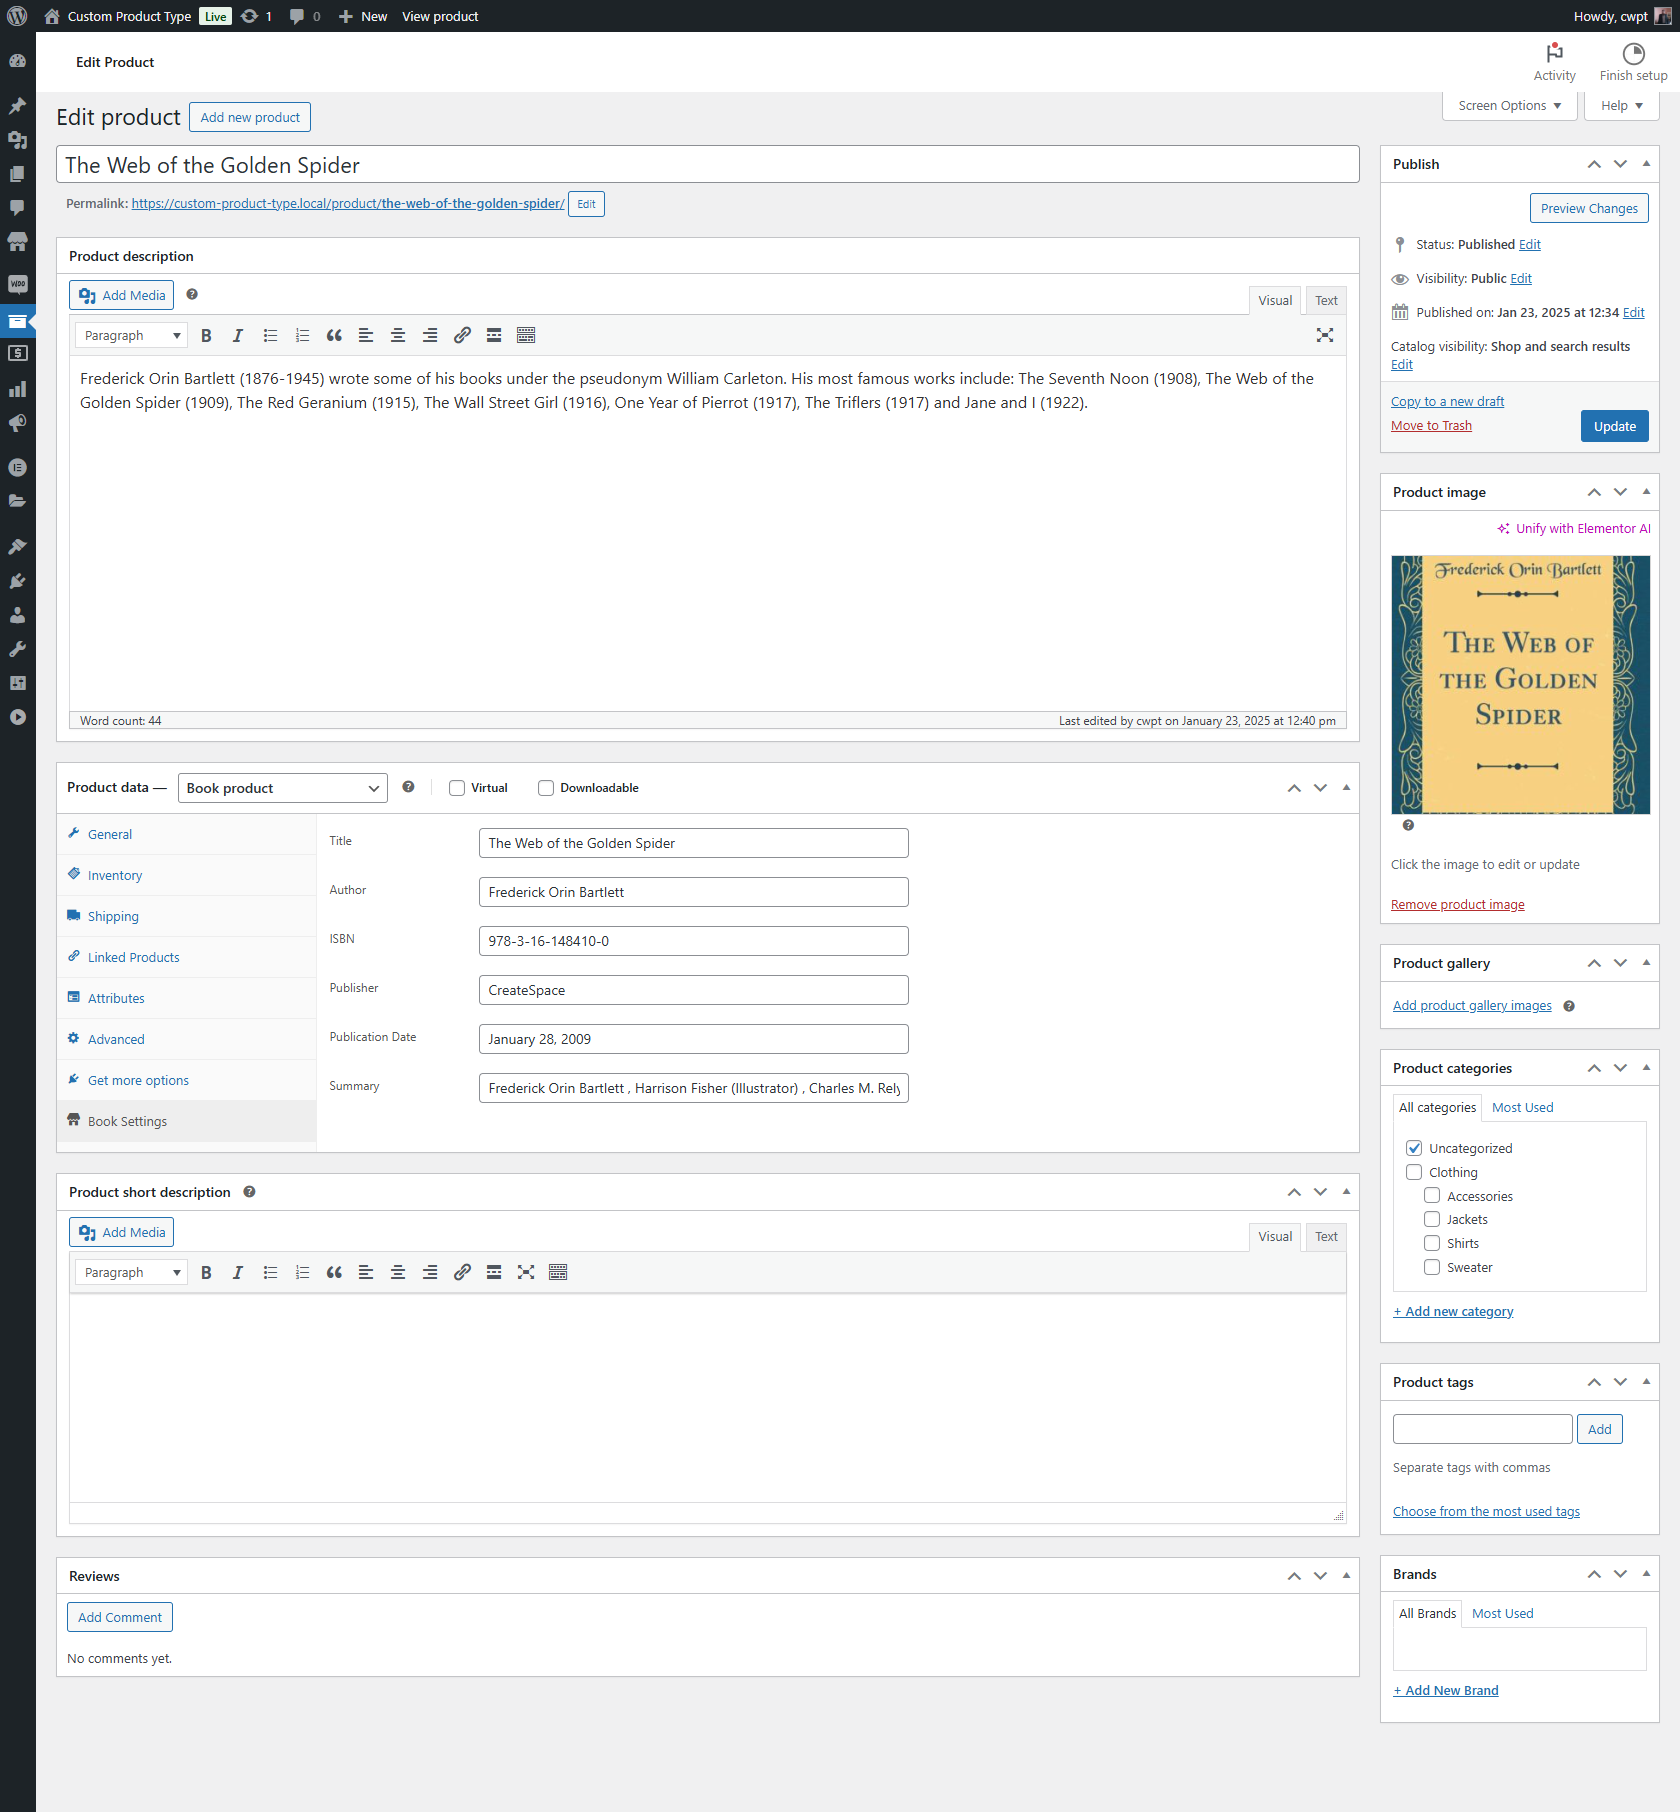Enter distraction-free fullscreen mode in description editor

1325,336
